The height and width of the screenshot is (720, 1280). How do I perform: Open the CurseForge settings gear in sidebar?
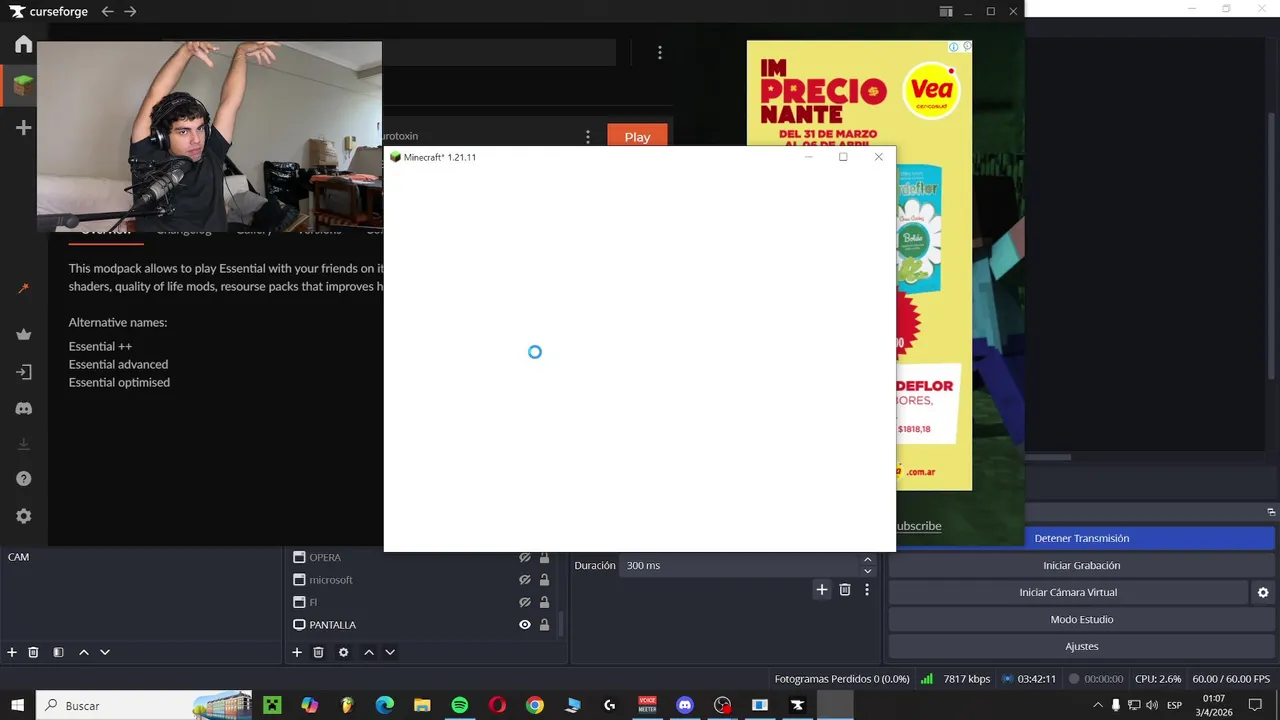(23, 516)
